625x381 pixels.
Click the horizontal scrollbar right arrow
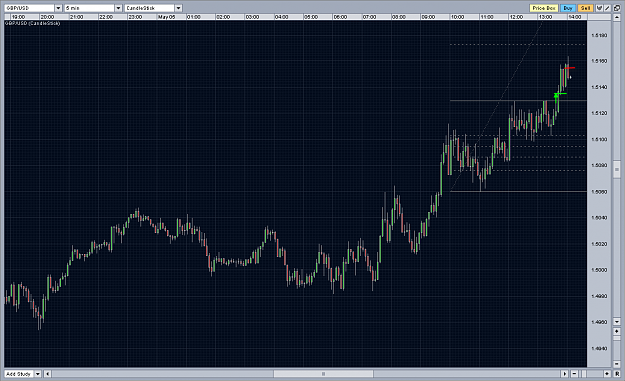click(x=565, y=374)
